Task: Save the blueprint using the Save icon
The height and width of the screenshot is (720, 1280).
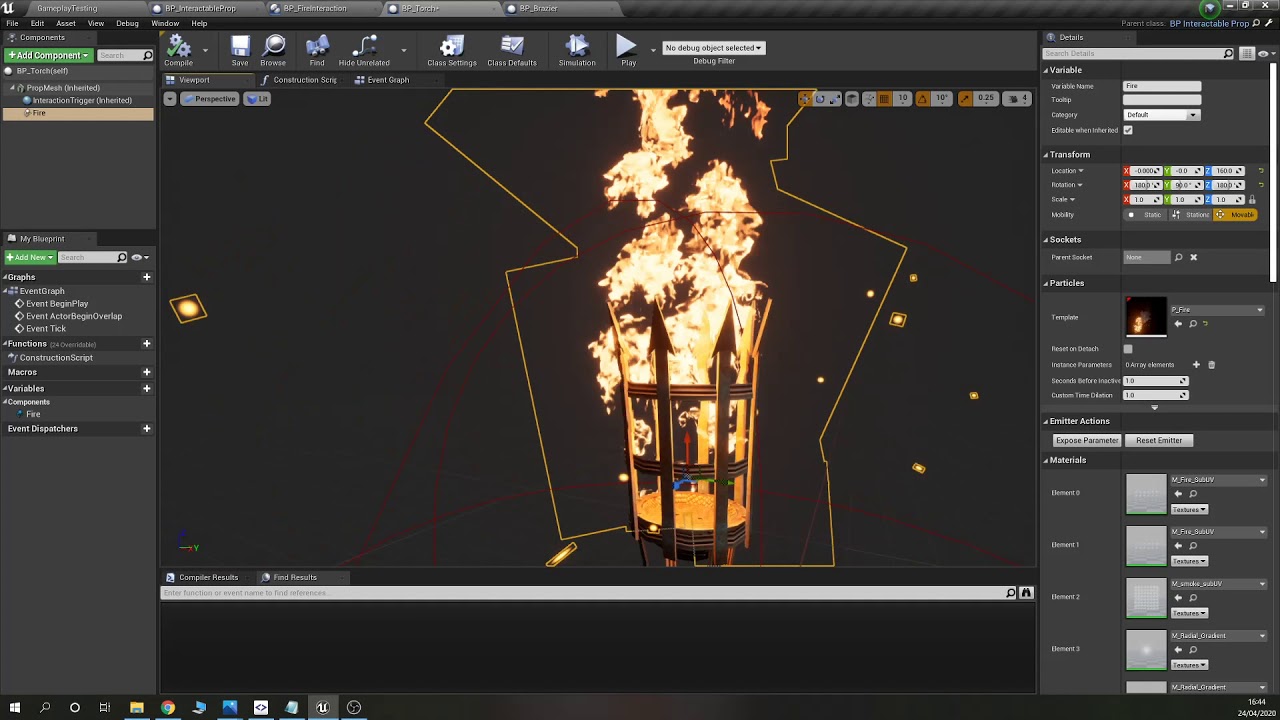Action: (x=240, y=51)
